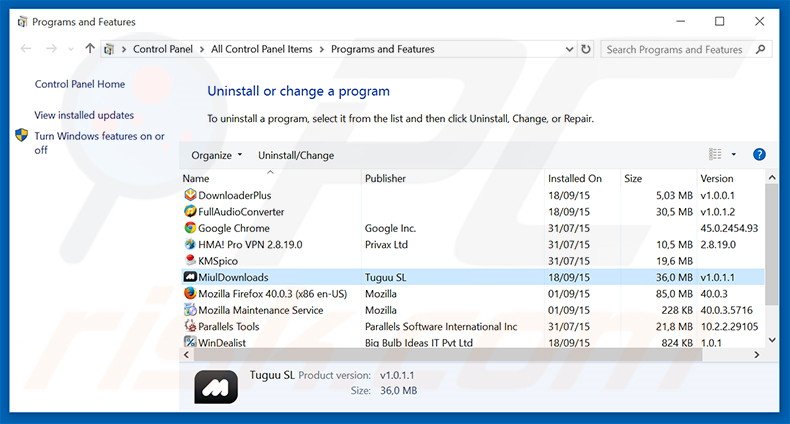
Task: Maximize the Programs and Features window
Action: click(x=719, y=21)
